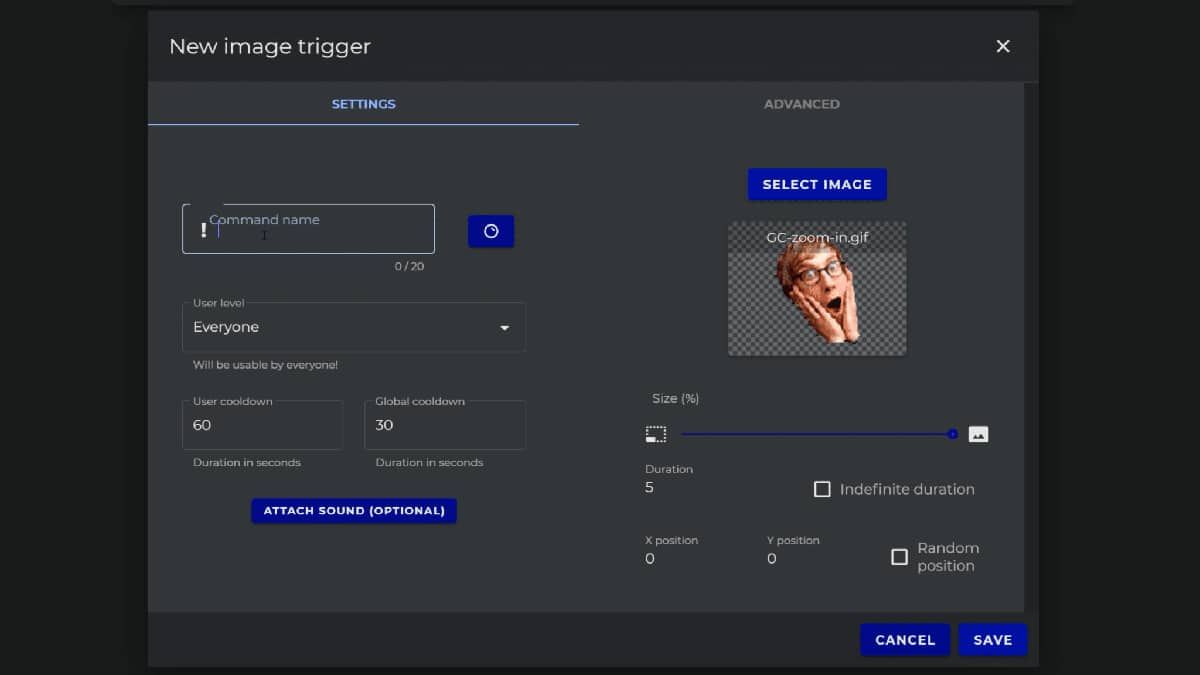Screen dimensions: 1200x675
Task: Click the Size percentage slider handle
Action: point(952,434)
